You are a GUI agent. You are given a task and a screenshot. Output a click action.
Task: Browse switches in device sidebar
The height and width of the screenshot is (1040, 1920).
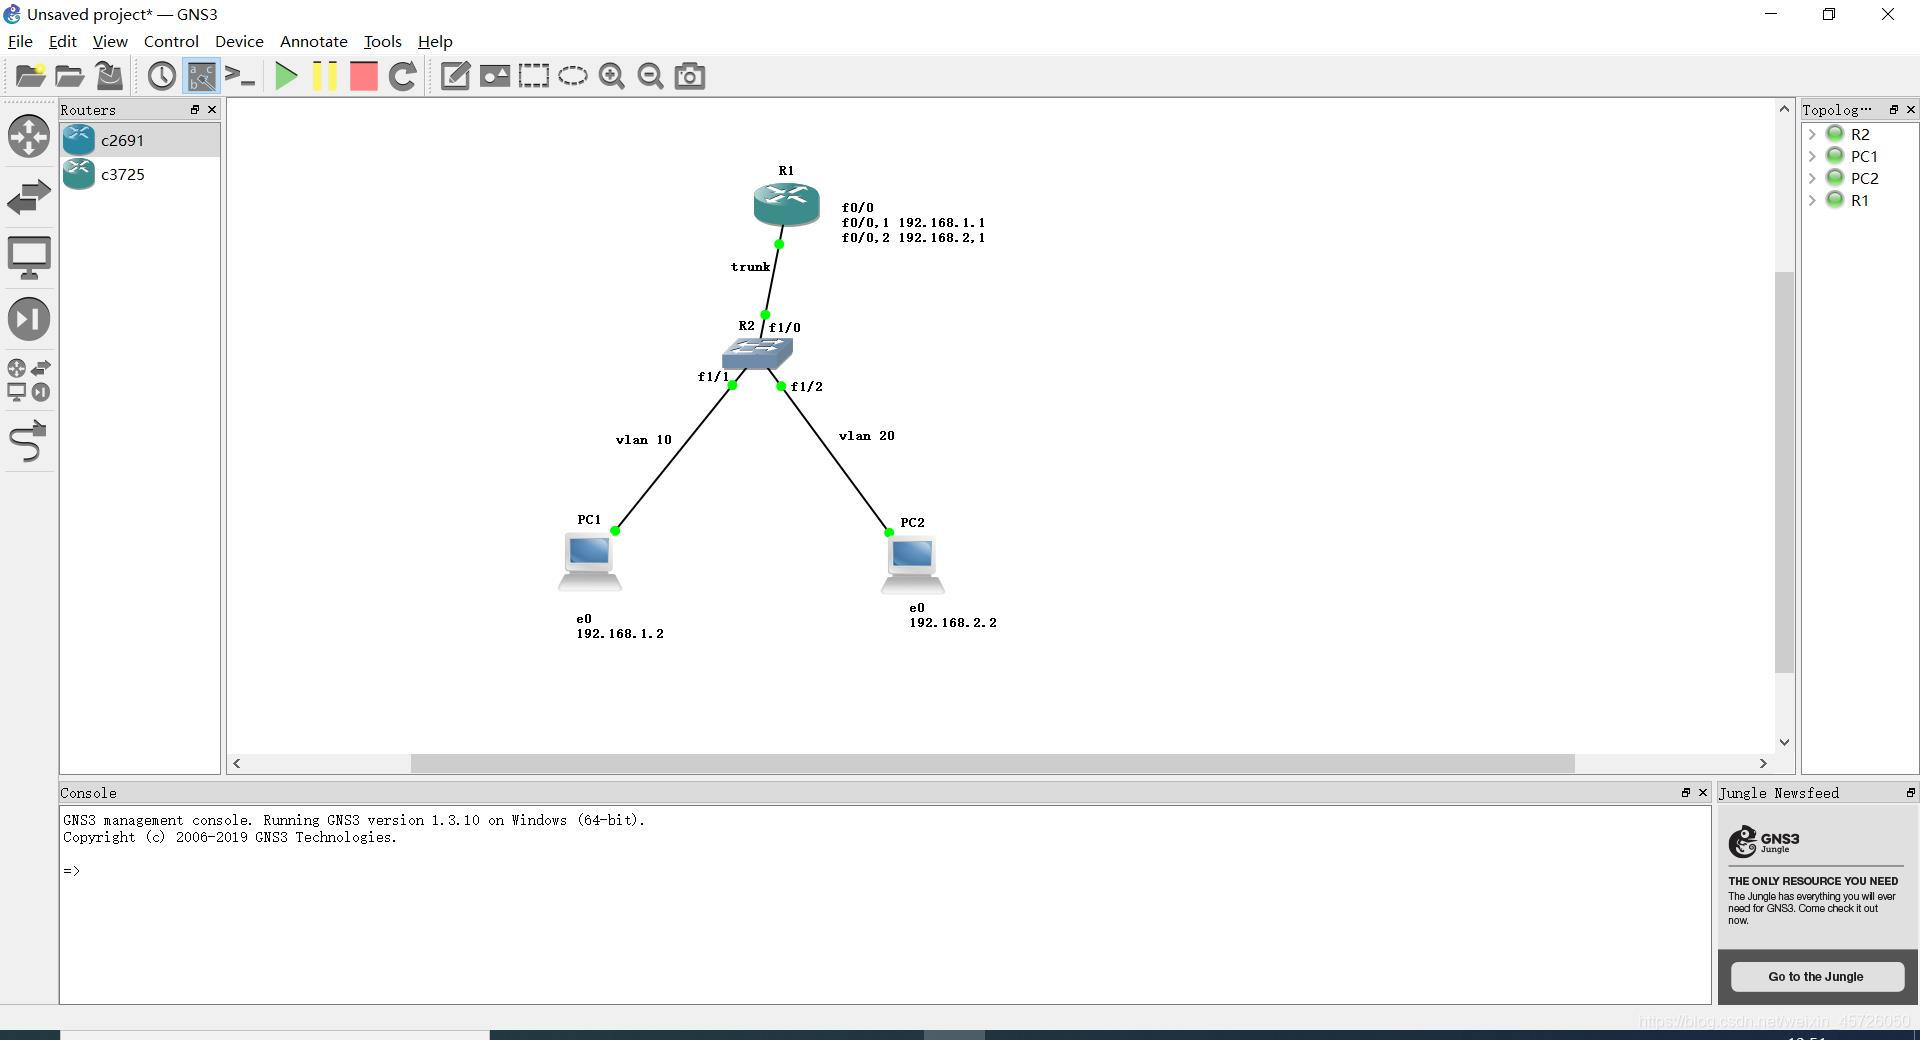click(x=29, y=197)
